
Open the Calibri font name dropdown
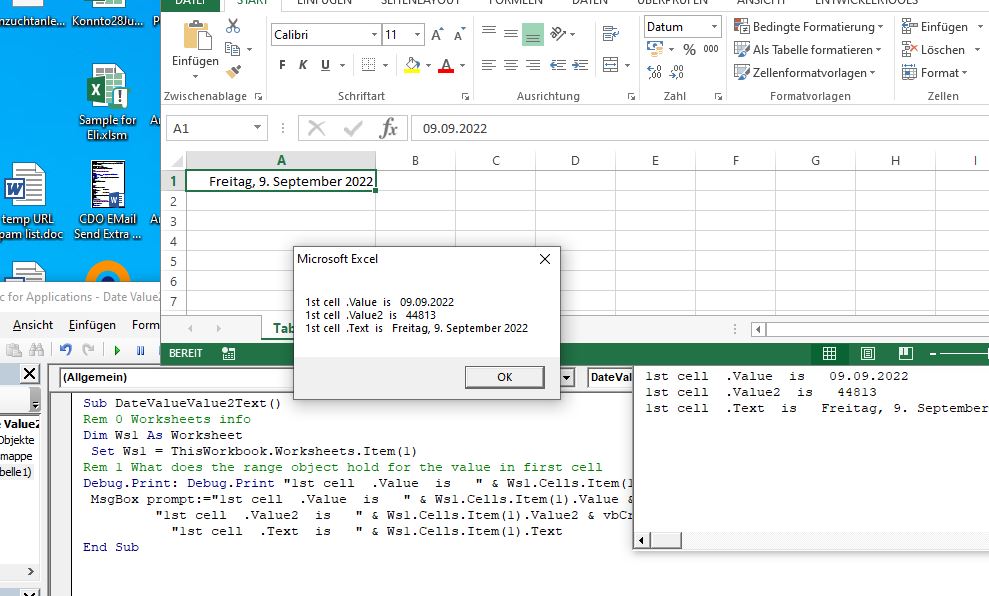374,35
